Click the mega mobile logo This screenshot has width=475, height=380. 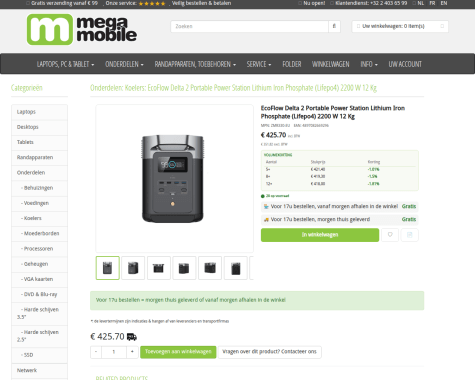click(82, 29)
